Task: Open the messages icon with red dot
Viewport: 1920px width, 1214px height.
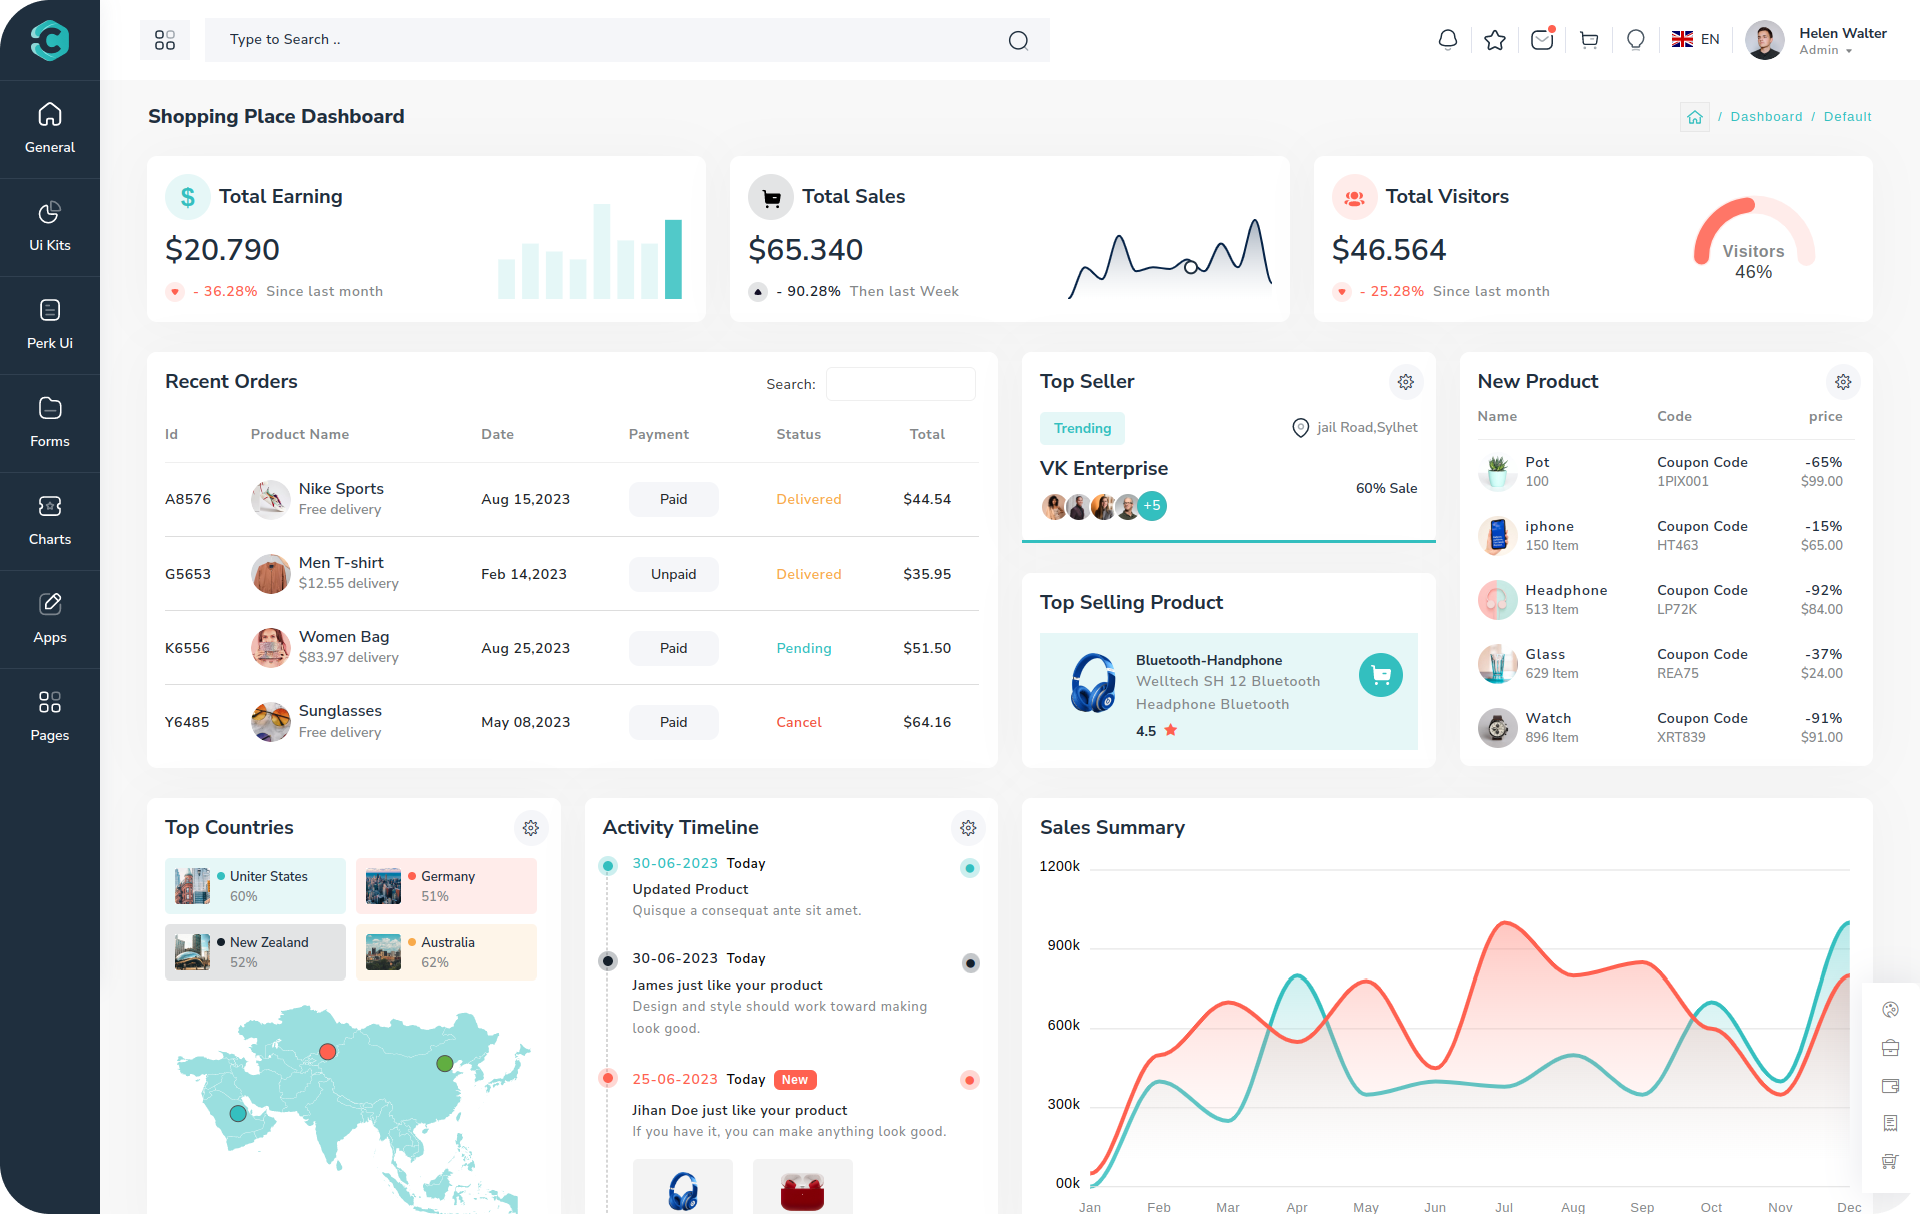Action: 1542,40
